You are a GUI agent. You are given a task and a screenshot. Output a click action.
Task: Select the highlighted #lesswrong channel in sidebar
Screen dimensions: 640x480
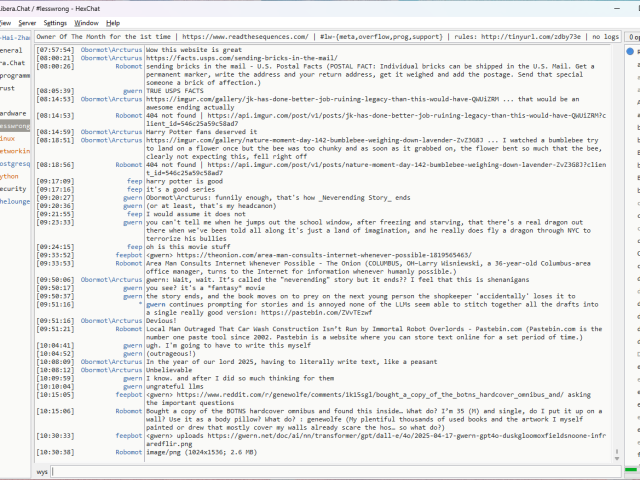[14, 127]
